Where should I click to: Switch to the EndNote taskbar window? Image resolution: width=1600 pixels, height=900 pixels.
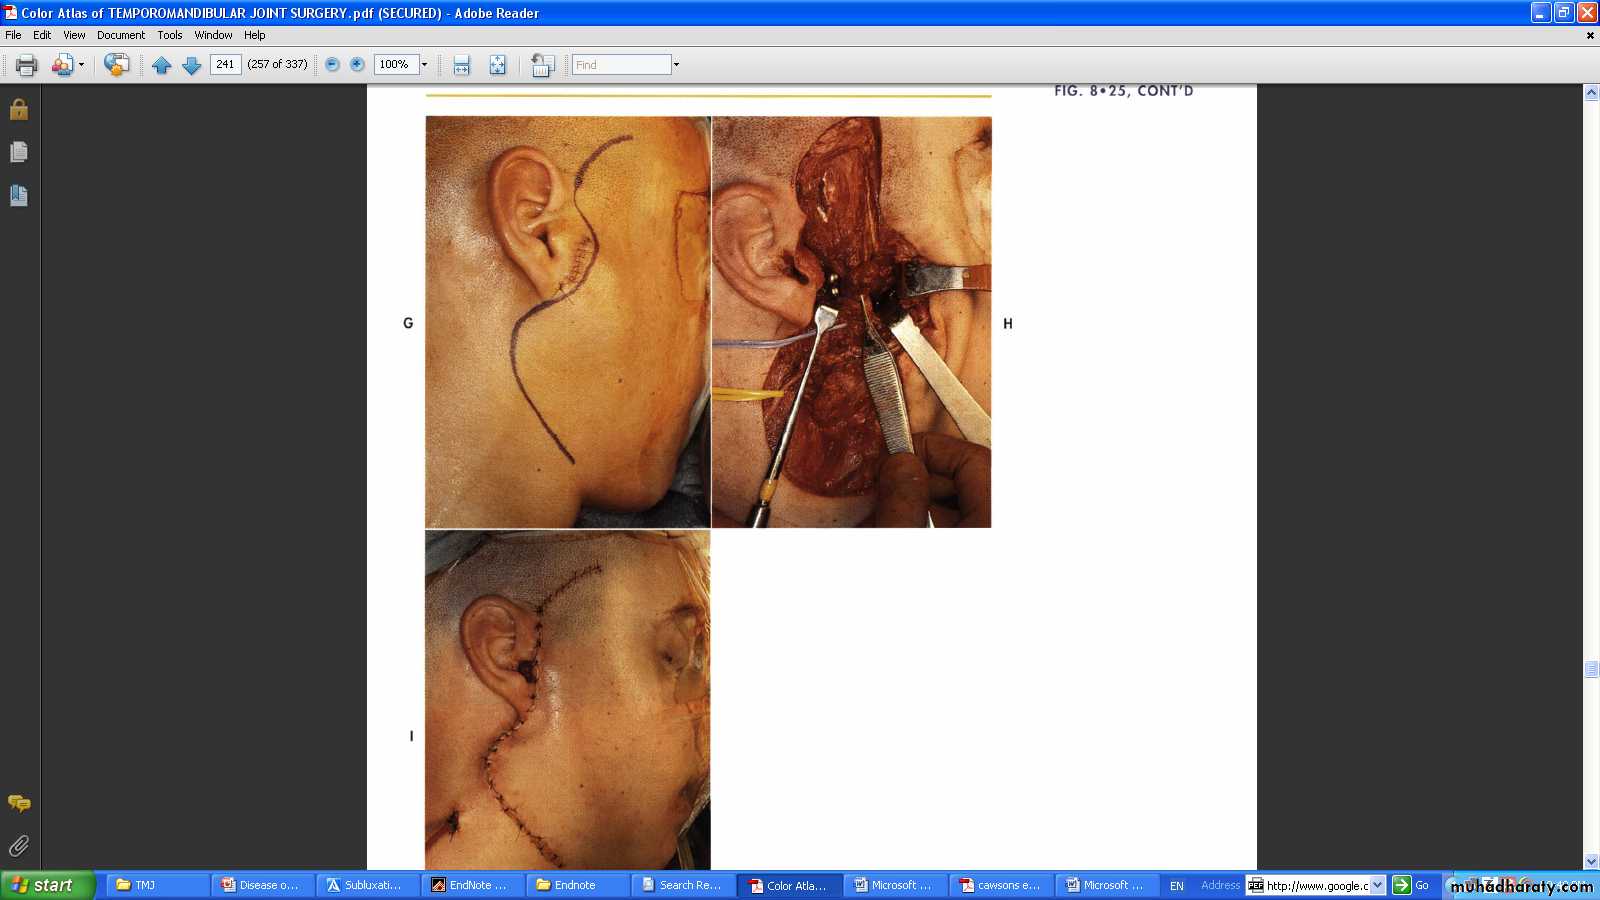coord(475,885)
